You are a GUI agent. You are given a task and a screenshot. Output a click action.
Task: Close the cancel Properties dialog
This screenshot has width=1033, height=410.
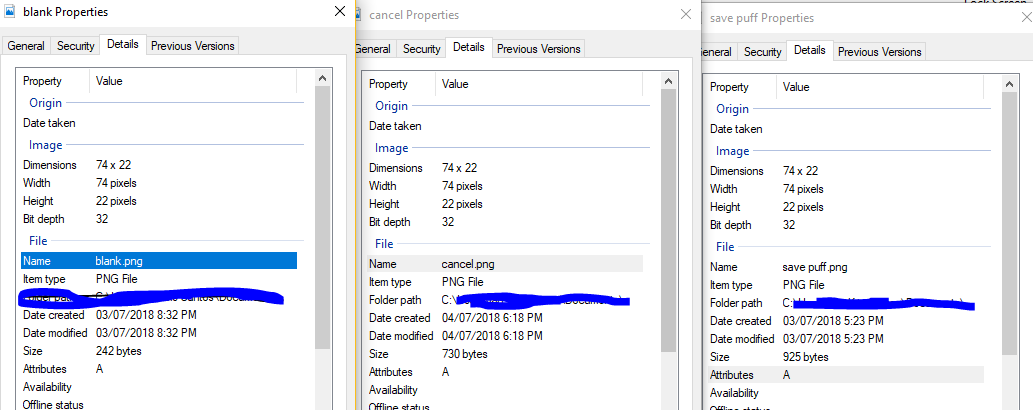[x=685, y=15]
